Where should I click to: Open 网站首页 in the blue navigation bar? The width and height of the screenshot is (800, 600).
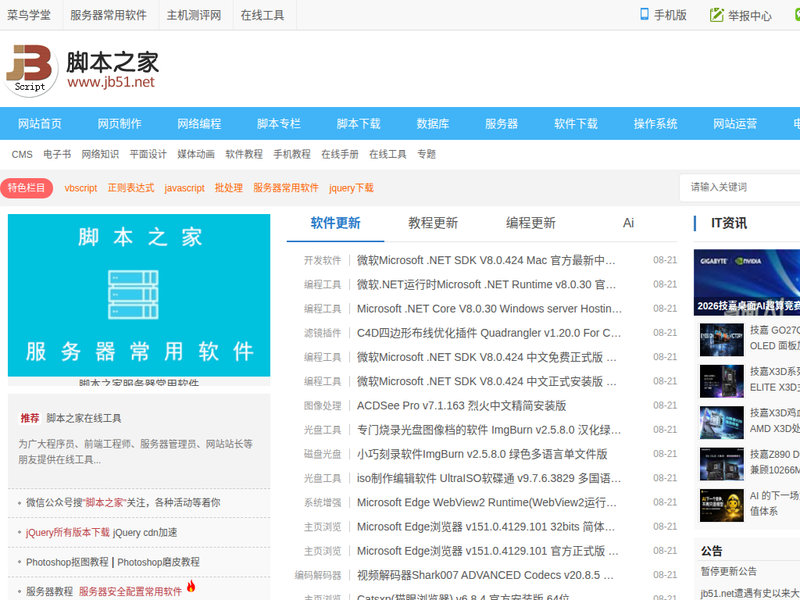(x=40, y=123)
